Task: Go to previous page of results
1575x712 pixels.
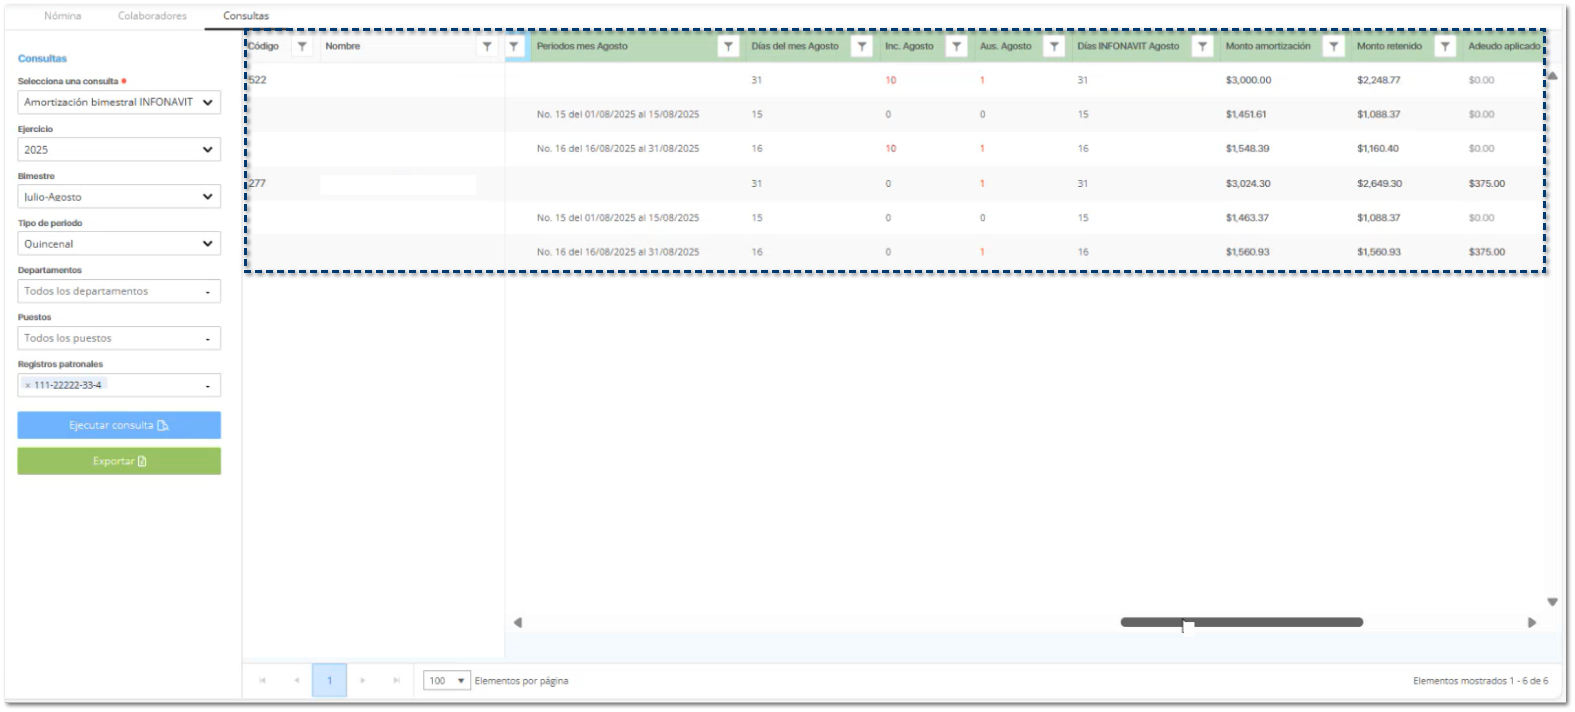Action: click(296, 680)
